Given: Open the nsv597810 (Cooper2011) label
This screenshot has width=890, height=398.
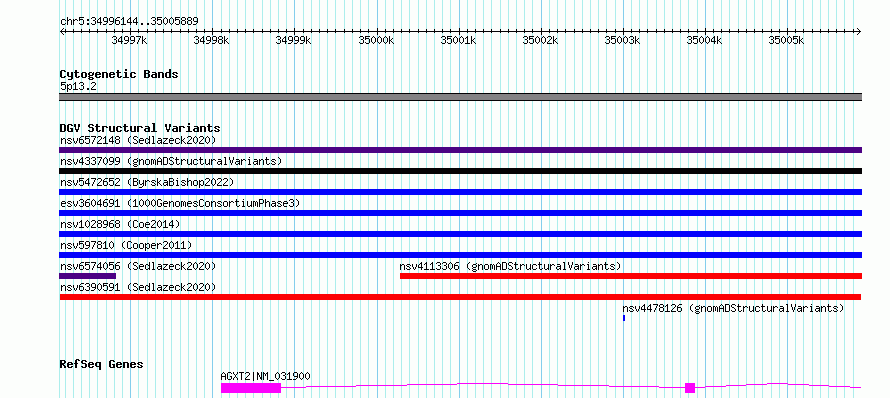Looking at the screenshot, I should pos(126,245).
